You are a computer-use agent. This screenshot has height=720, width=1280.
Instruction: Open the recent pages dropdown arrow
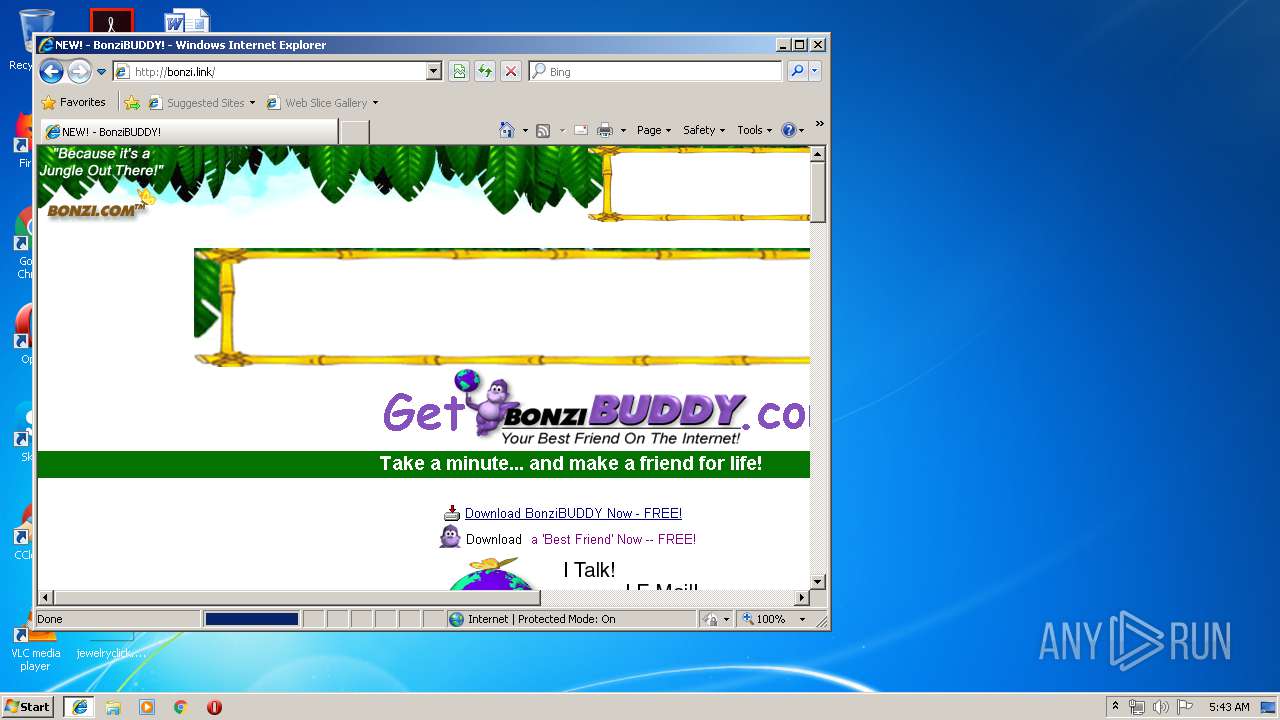[101, 72]
